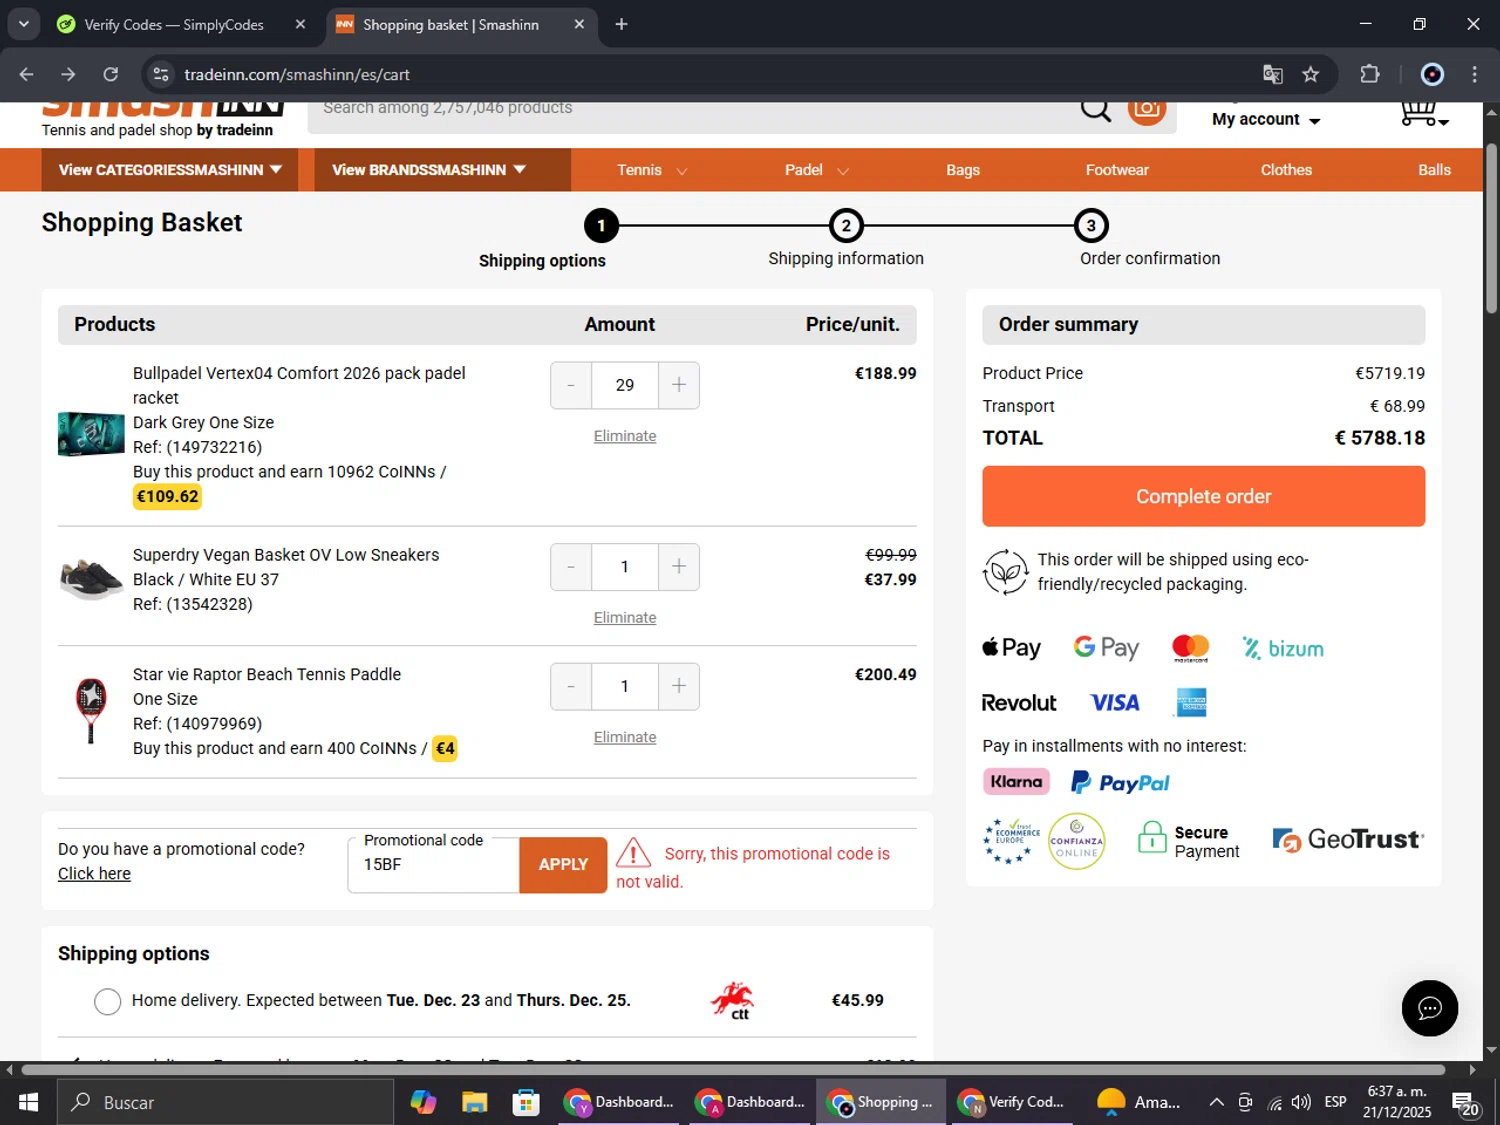The image size is (1500, 1125).
Task: Click the 'Click here' promo link
Action: click(94, 874)
